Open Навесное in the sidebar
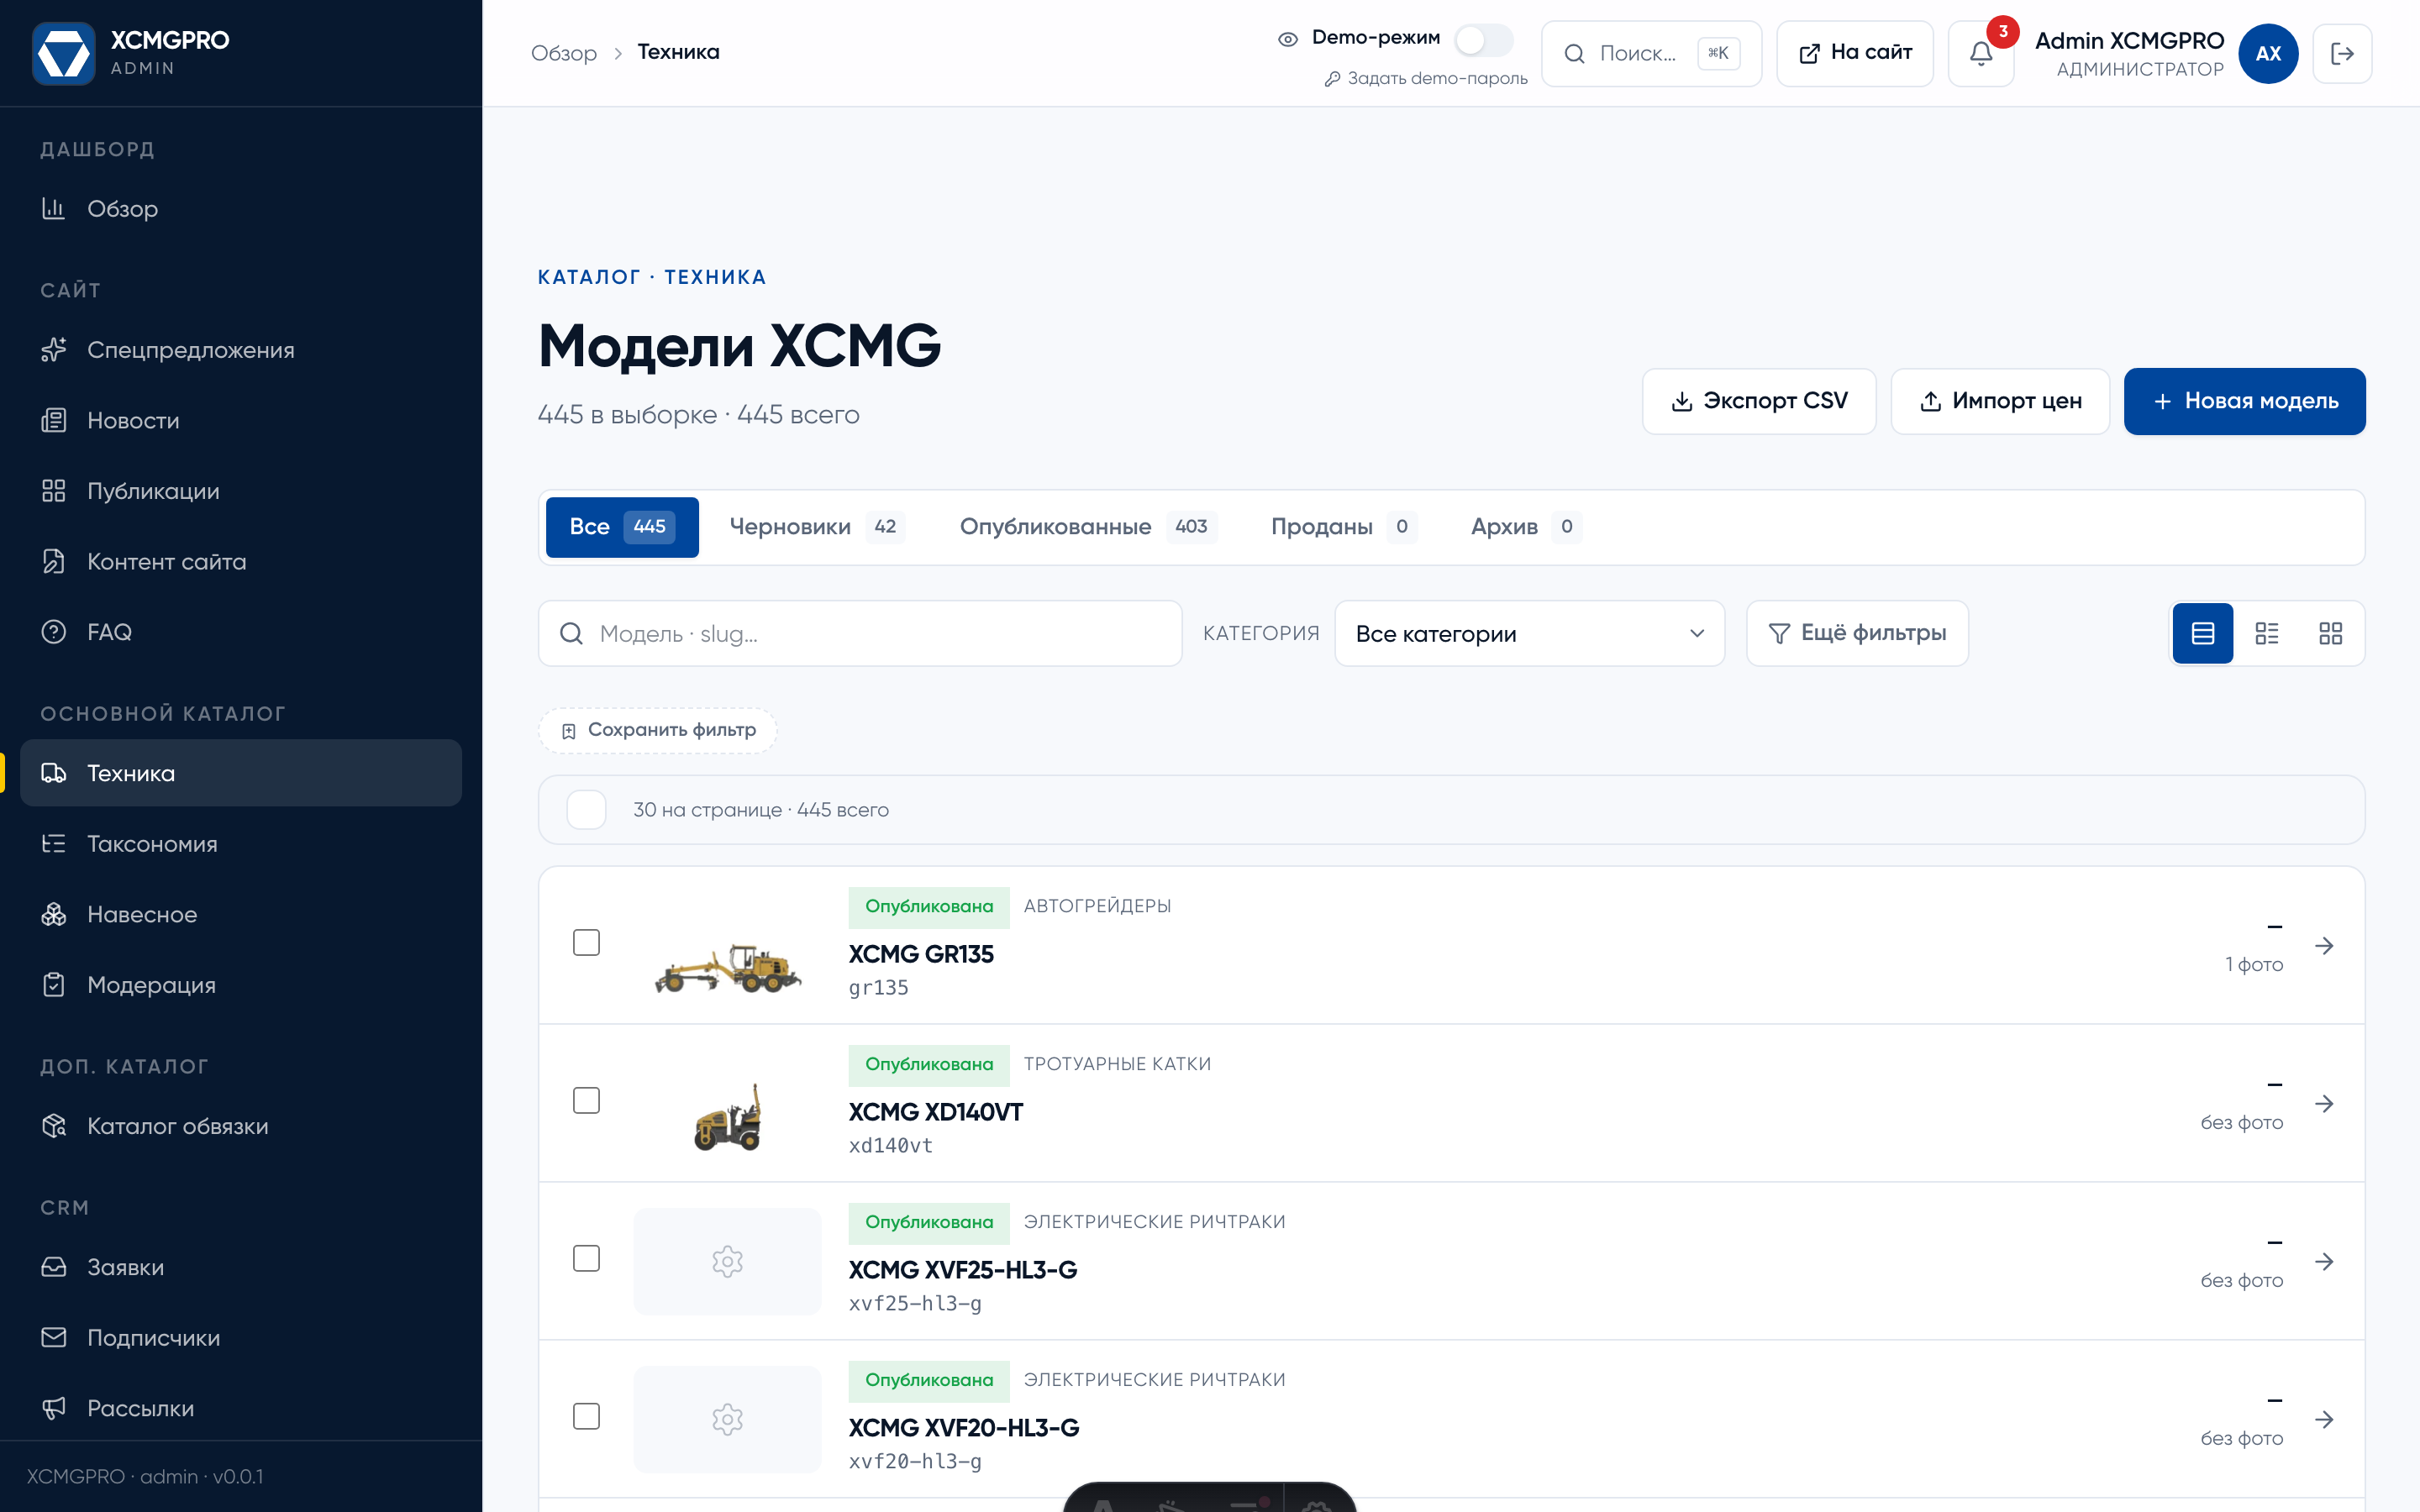 (x=241, y=914)
